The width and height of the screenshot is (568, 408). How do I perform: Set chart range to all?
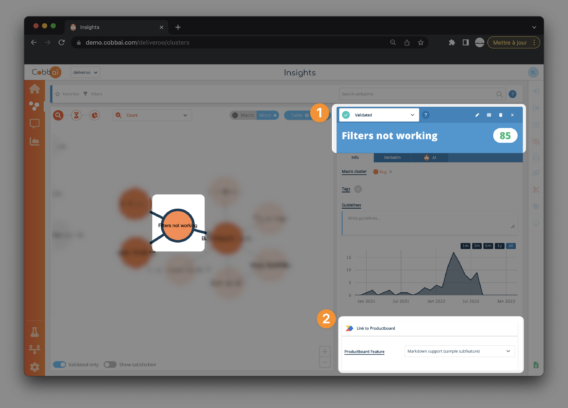coord(511,246)
